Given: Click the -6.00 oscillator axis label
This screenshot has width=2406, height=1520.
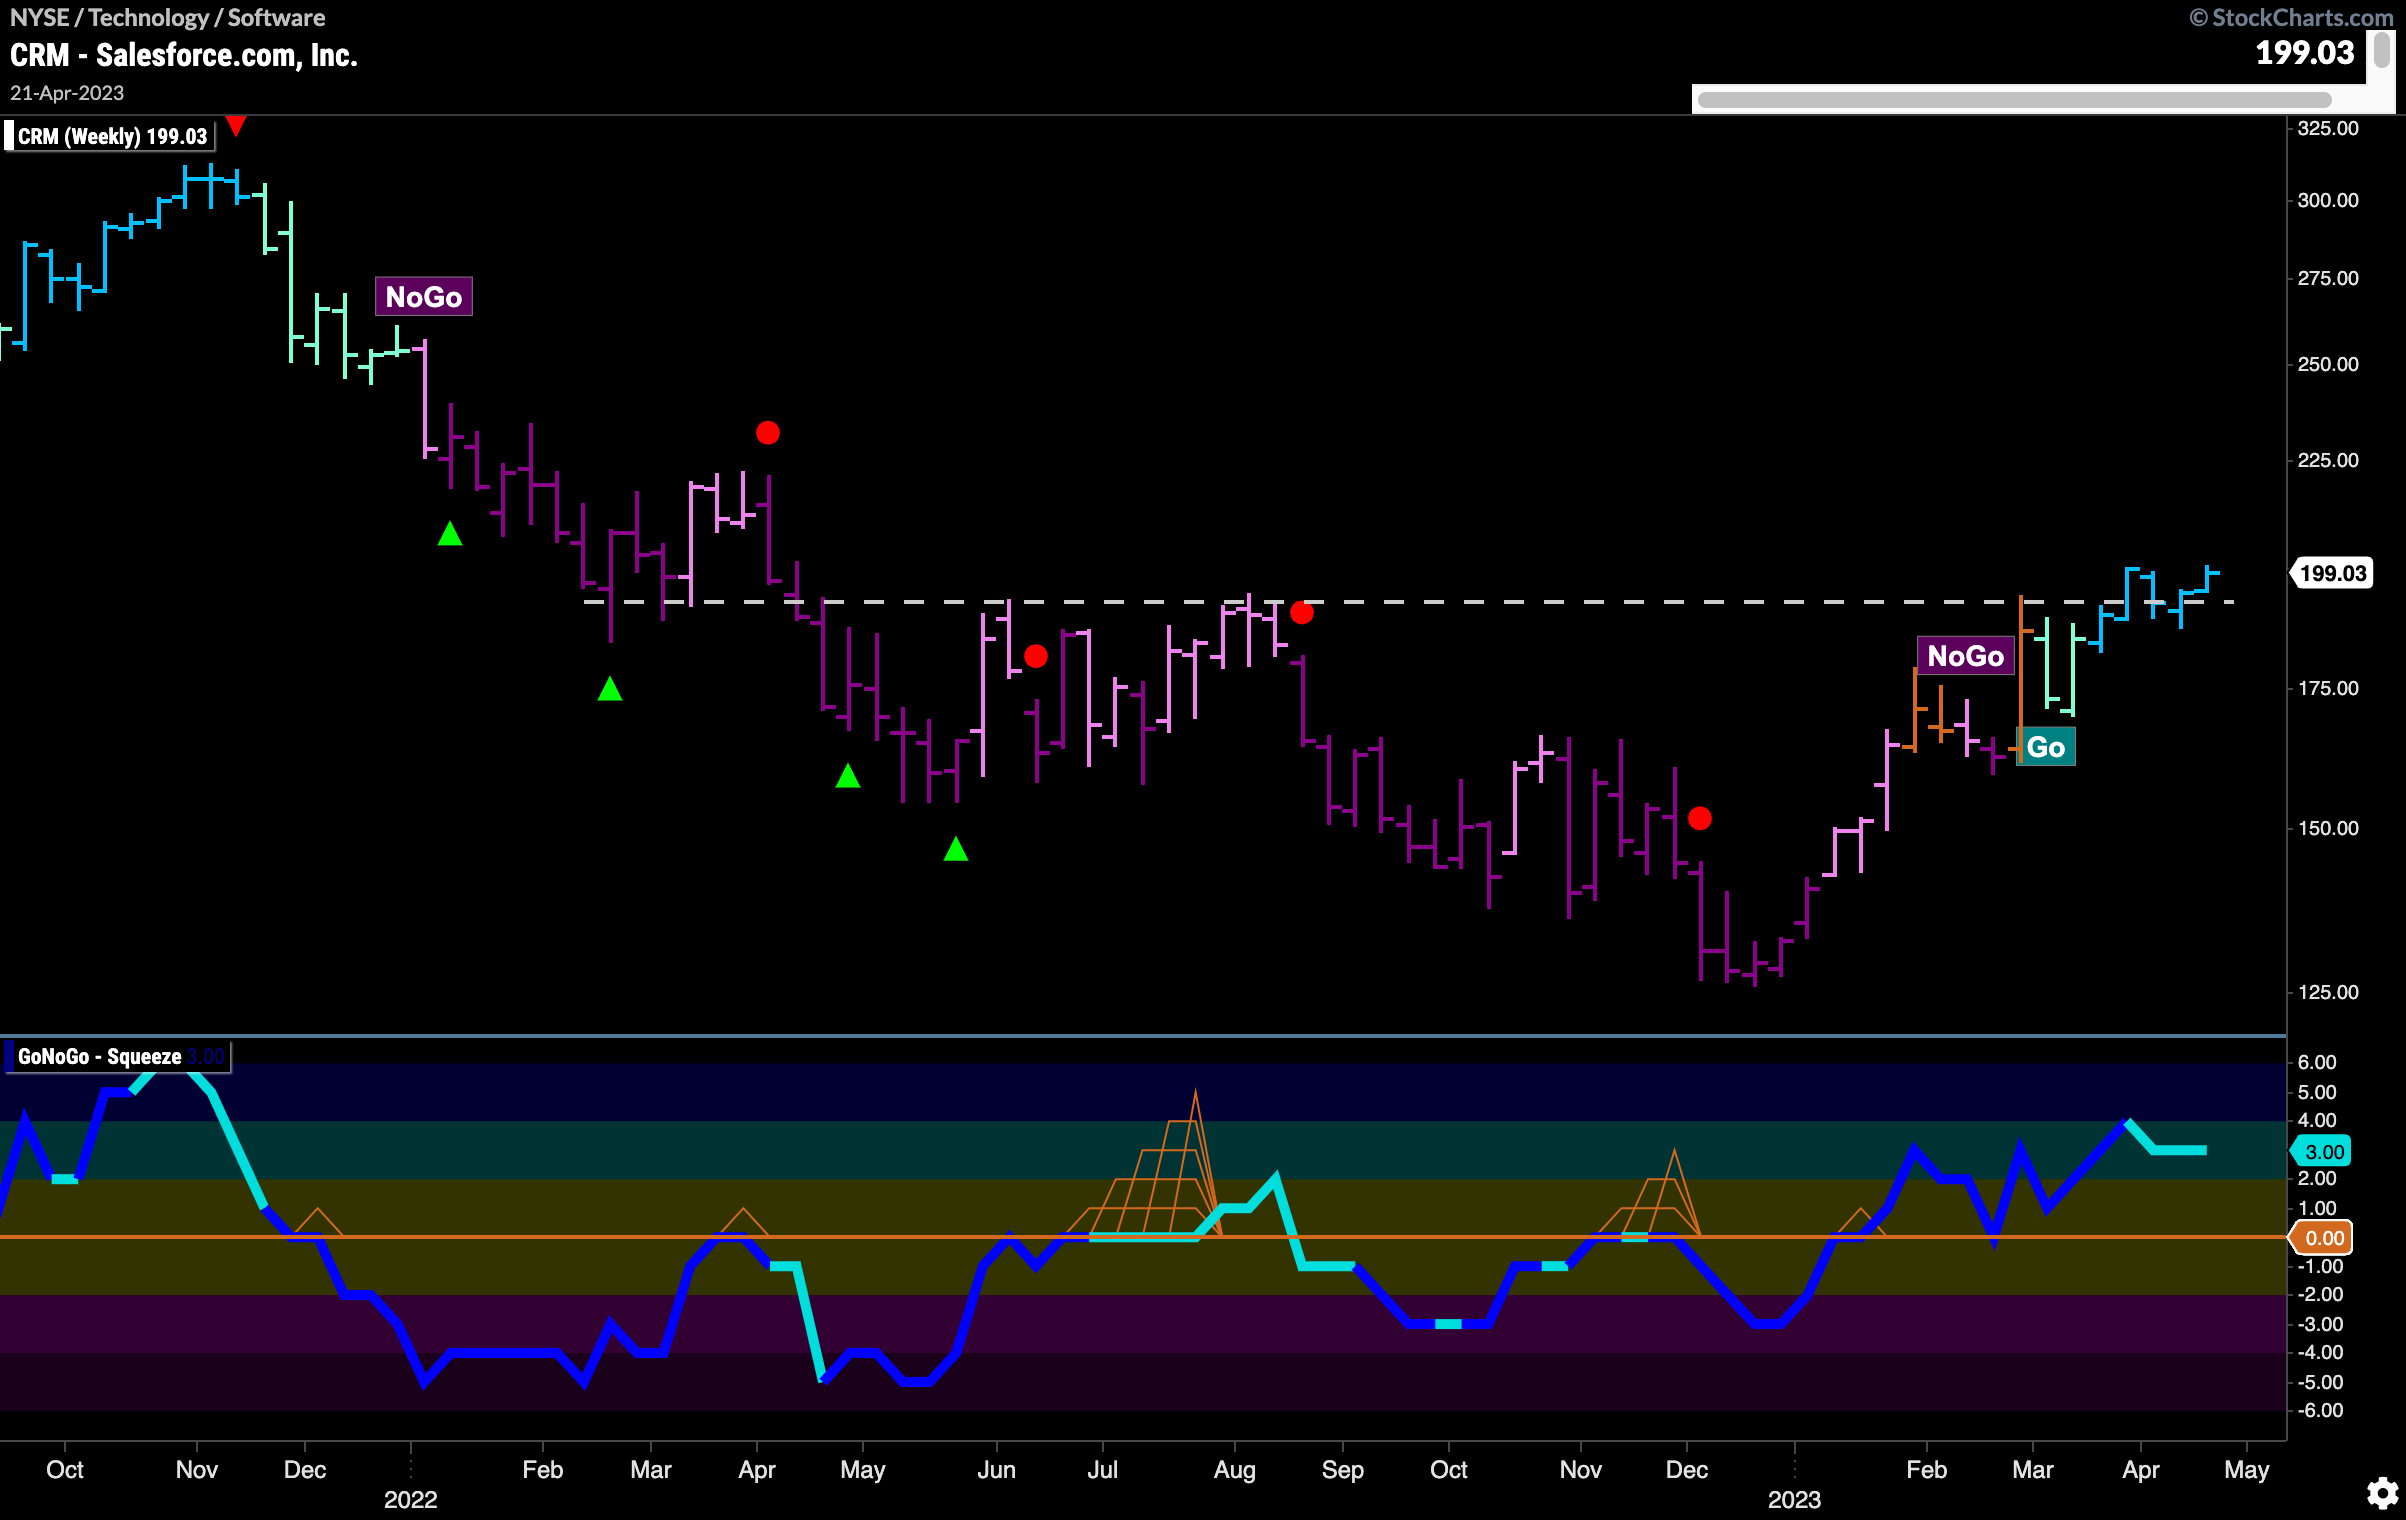Looking at the screenshot, I should pyautogui.click(x=2321, y=1410).
